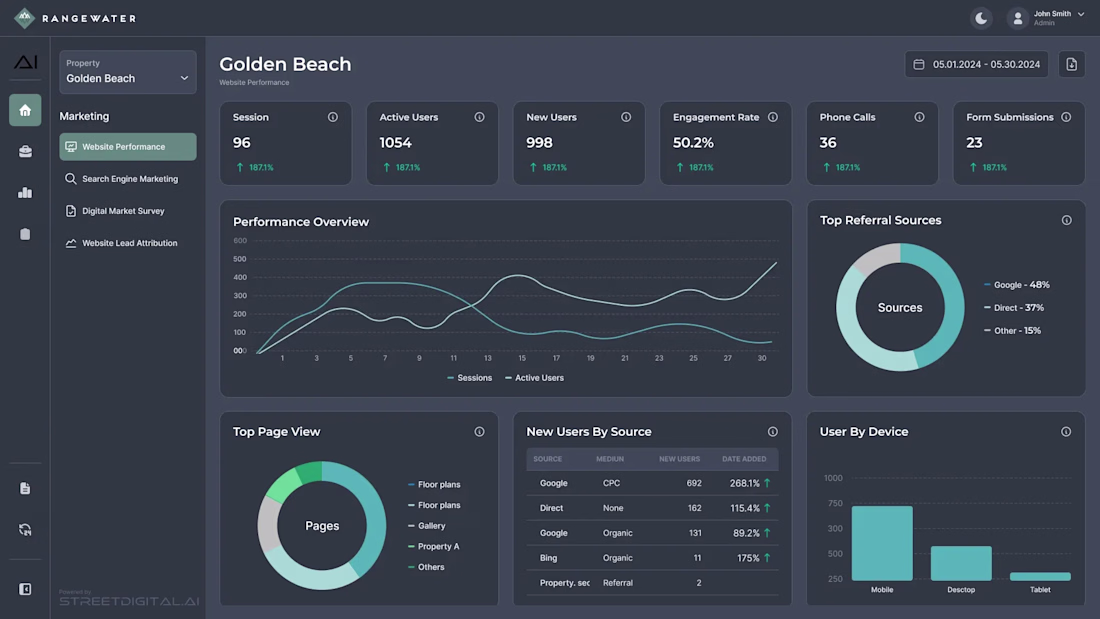
Task: Click the Engagement Rate value 50.2%
Action: point(693,142)
